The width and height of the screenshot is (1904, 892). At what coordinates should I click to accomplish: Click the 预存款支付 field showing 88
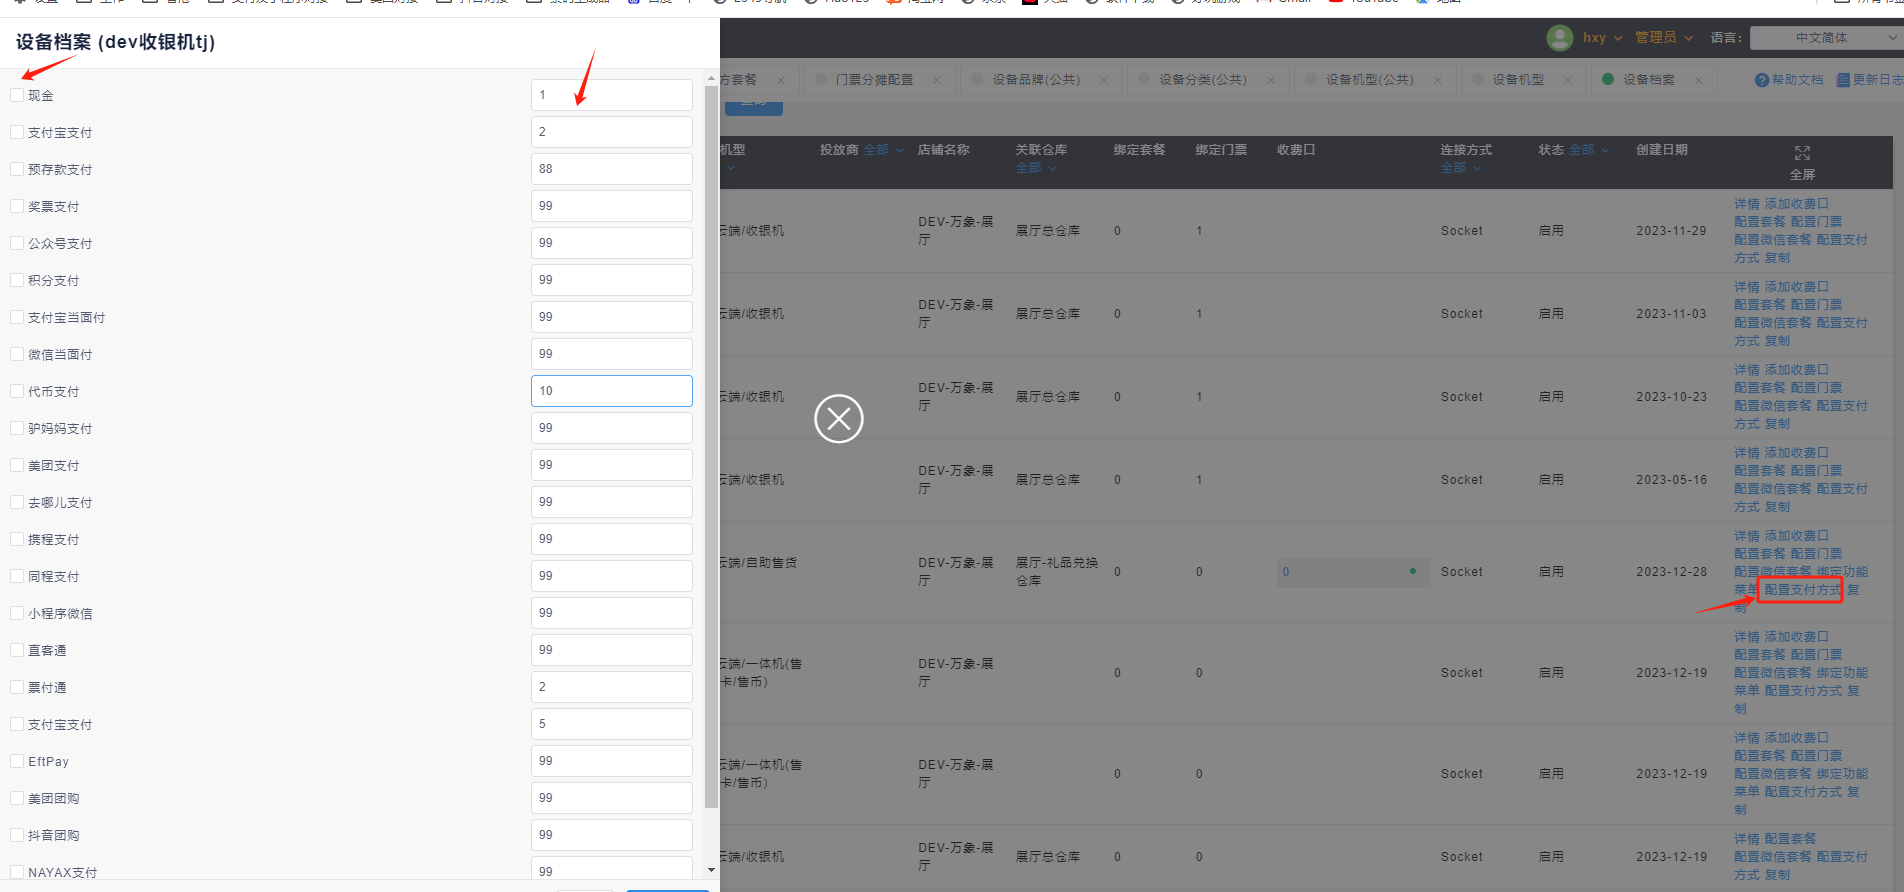612,169
